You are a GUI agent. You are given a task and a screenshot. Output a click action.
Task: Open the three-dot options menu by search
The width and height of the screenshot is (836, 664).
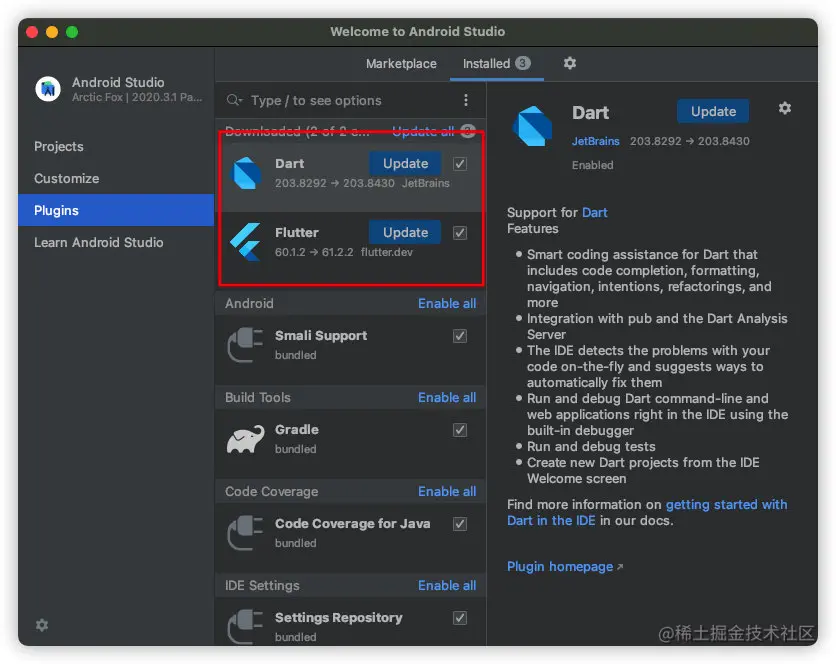465,100
